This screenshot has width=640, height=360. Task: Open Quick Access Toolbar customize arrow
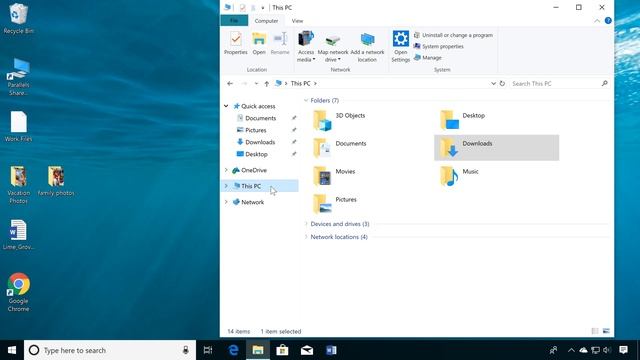pyautogui.click(x=263, y=8)
